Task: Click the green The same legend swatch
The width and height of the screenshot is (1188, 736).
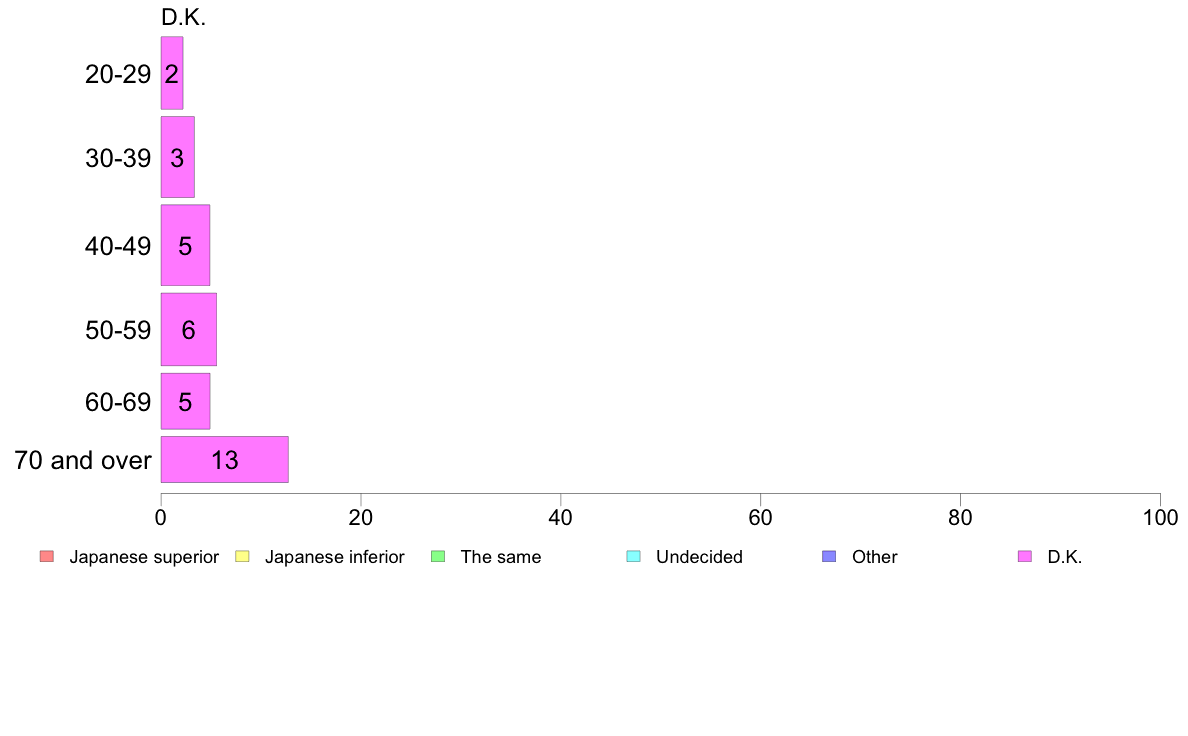Action: pyautogui.click(x=438, y=556)
